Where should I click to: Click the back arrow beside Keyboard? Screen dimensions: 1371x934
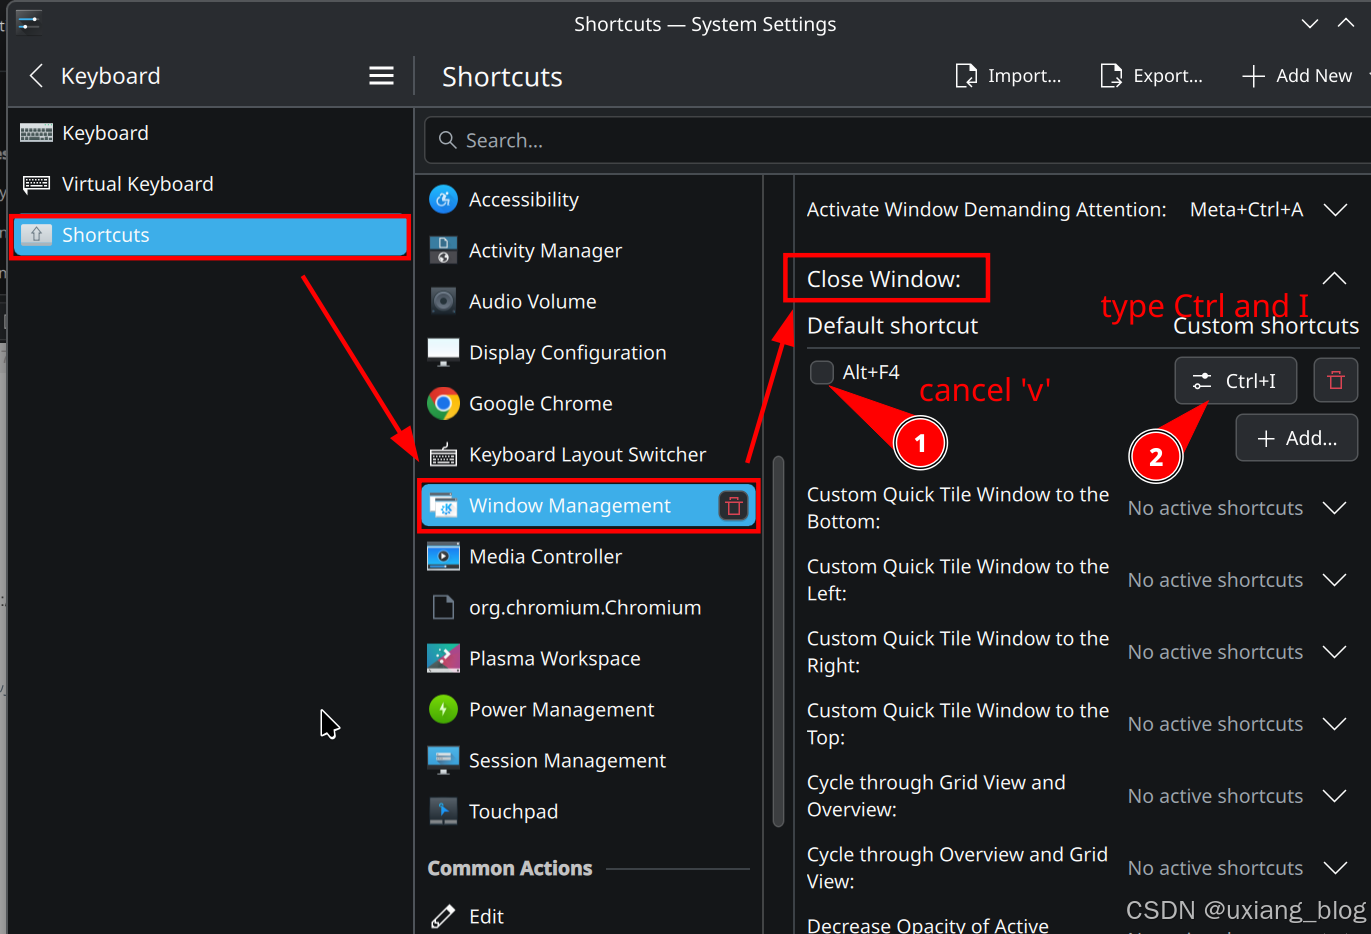click(36, 76)
